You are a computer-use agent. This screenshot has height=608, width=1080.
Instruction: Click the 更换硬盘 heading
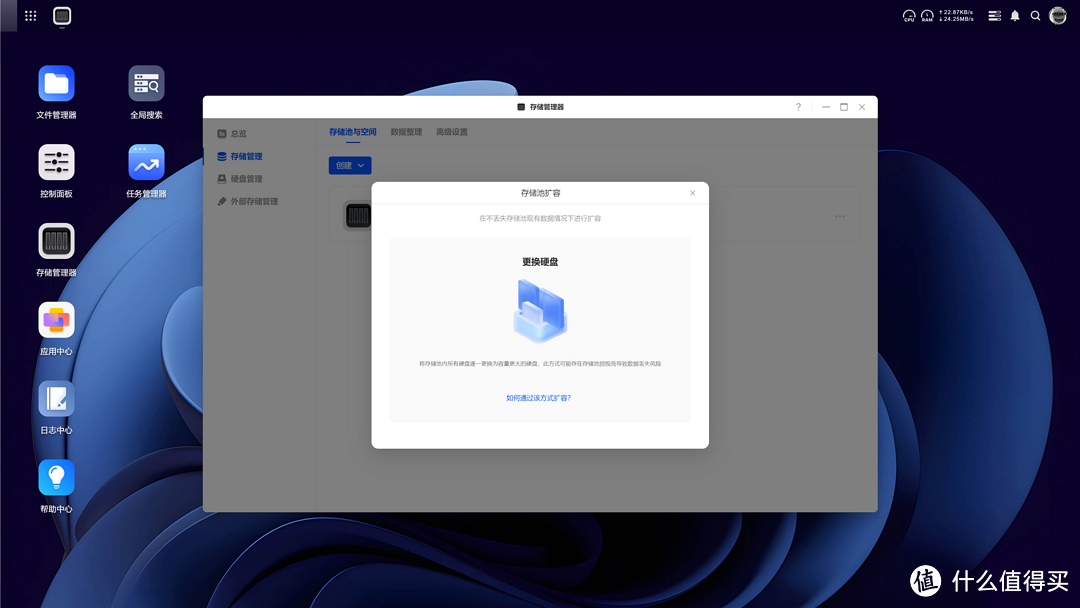point(540,262)
